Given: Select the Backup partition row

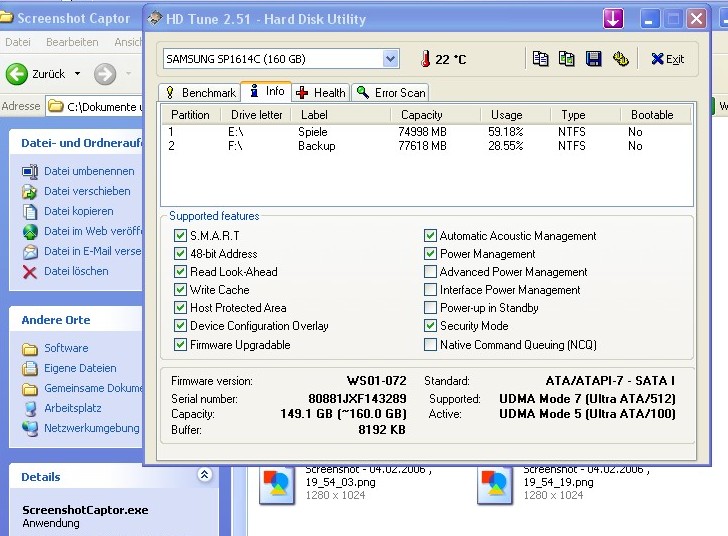Looking at the screenshot, I should (426, 146).
